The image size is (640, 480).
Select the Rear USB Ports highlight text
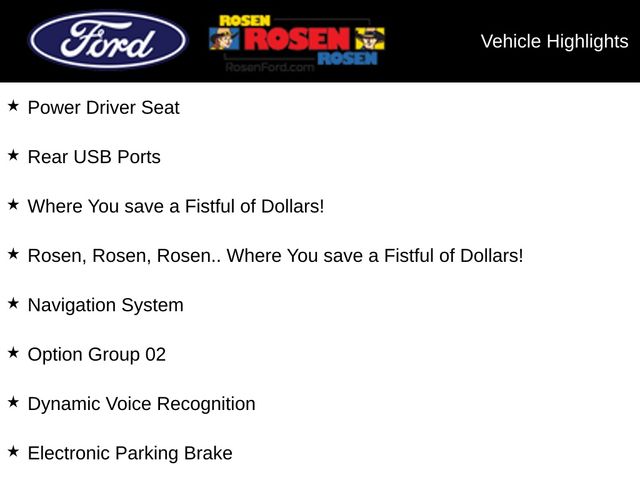94,157
